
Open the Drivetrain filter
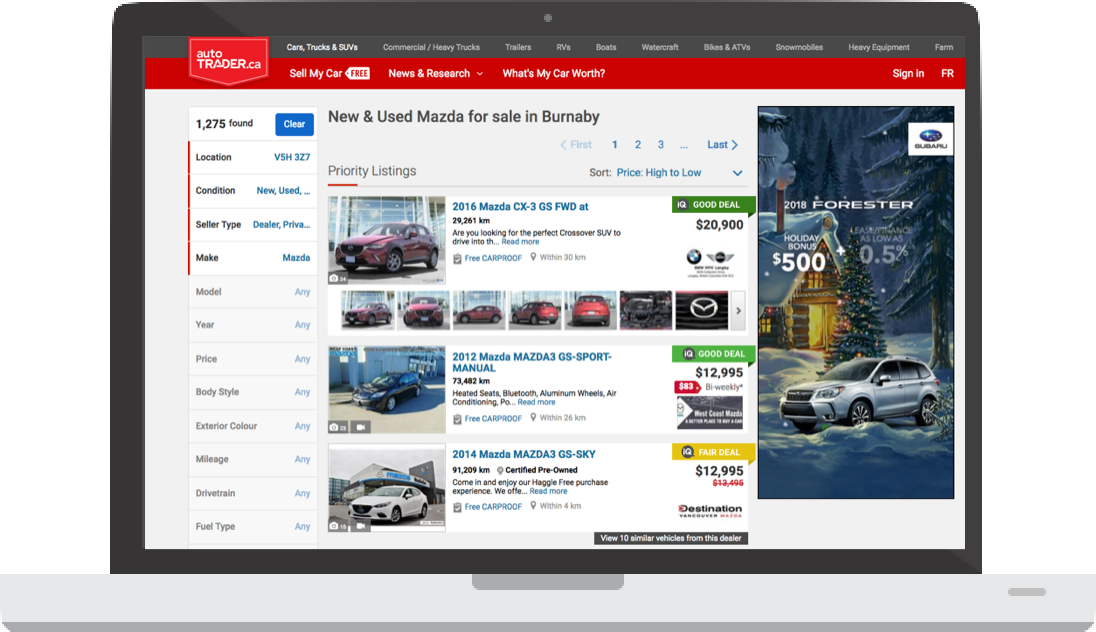coord(253,494)
